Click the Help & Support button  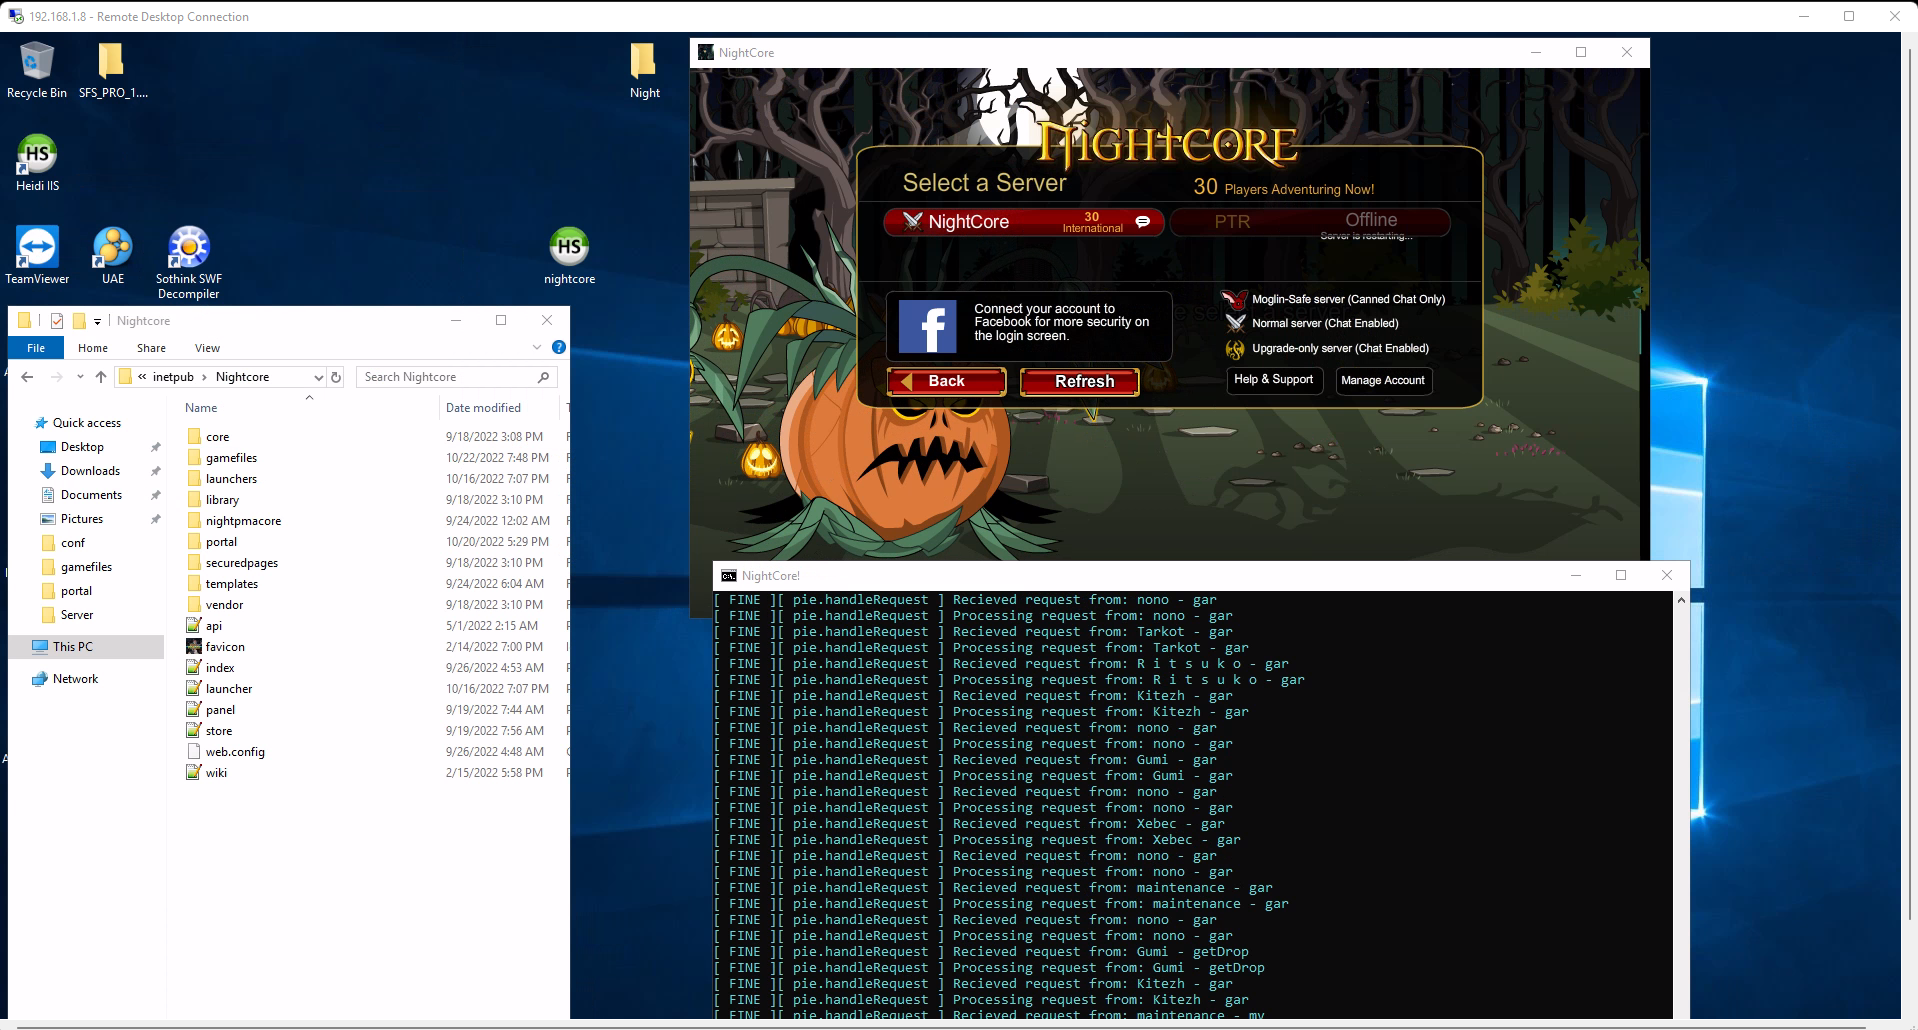(x=1274, y=380)
